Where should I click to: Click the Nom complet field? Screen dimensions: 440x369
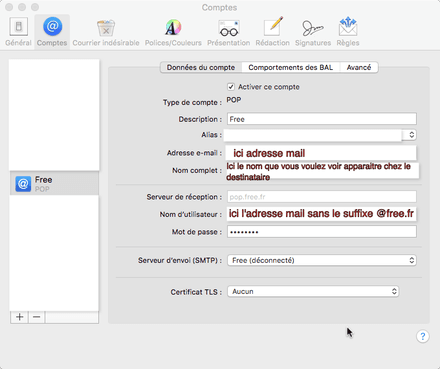322,171
